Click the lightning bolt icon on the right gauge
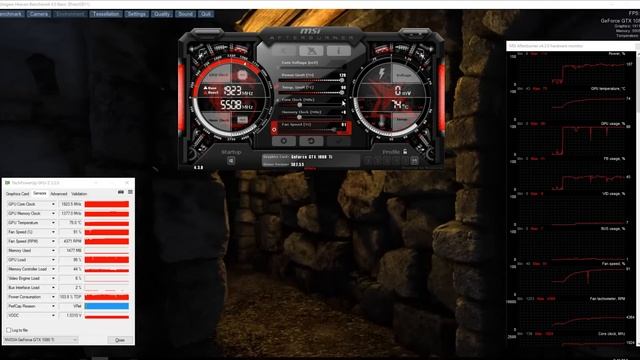Image resolution: width=640 pixels, height=360 pixels. click(381, 74)
